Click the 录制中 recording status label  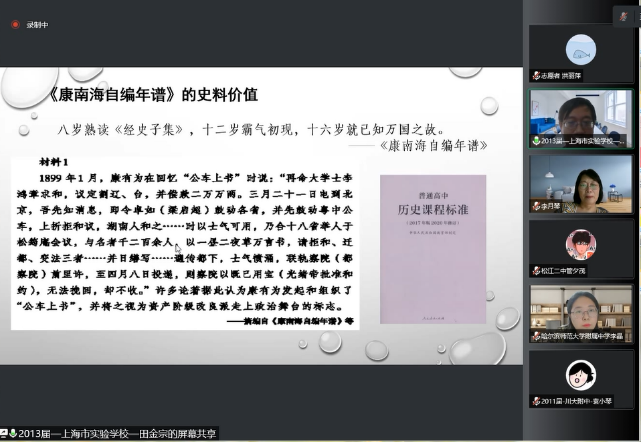(37, 25)
